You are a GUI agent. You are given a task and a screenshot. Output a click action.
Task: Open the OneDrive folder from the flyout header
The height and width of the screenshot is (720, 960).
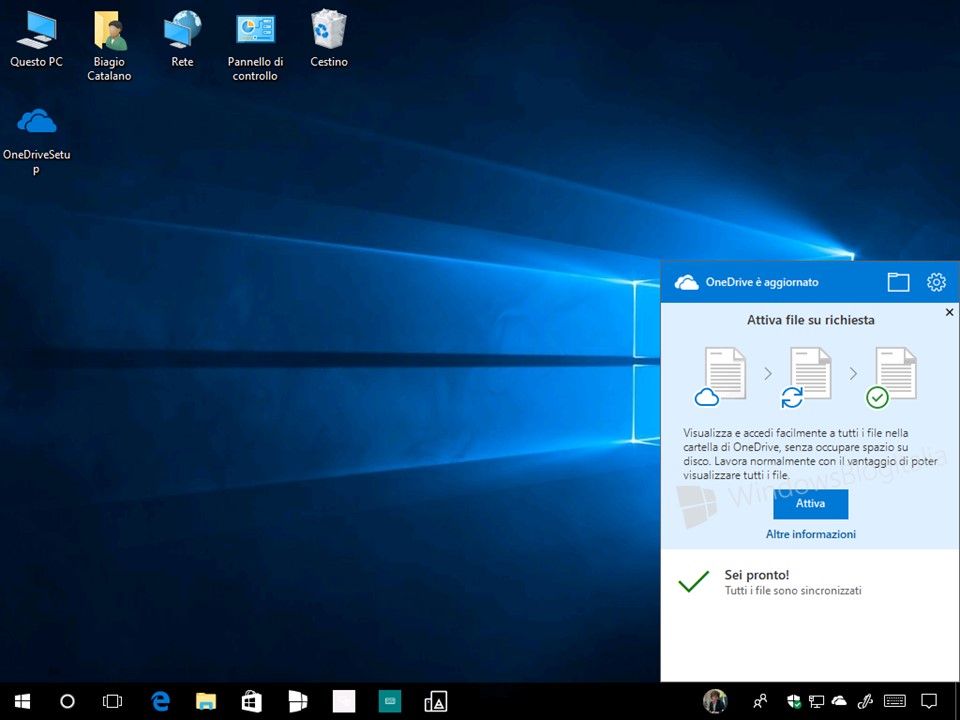click(x=898, y=282)
